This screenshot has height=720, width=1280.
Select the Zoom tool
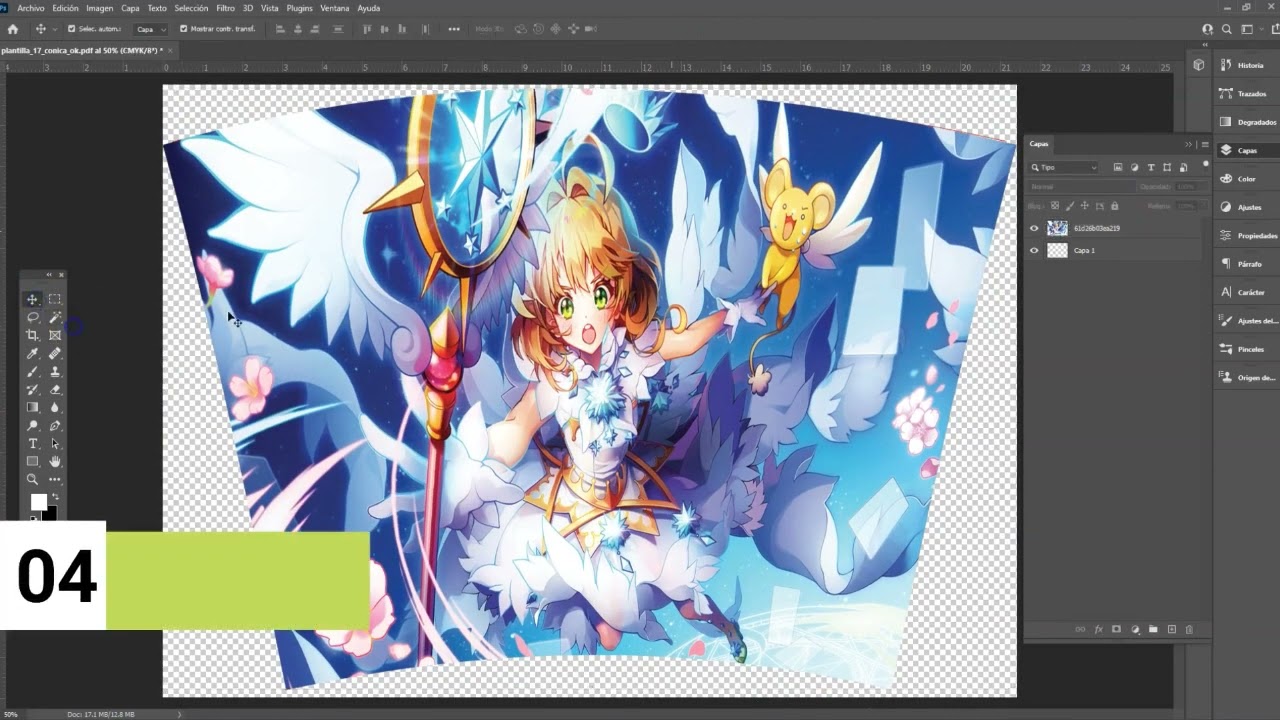(x=33, y=480)
